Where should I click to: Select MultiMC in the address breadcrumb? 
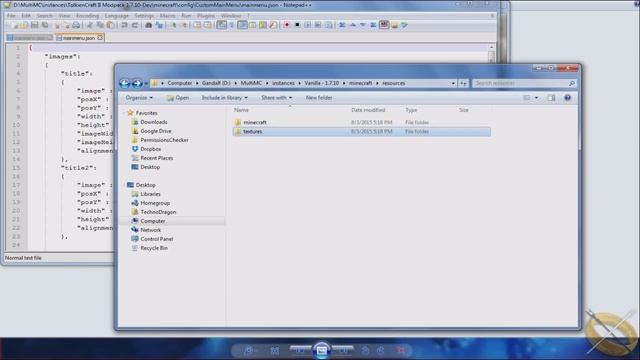tap(251, 83)
